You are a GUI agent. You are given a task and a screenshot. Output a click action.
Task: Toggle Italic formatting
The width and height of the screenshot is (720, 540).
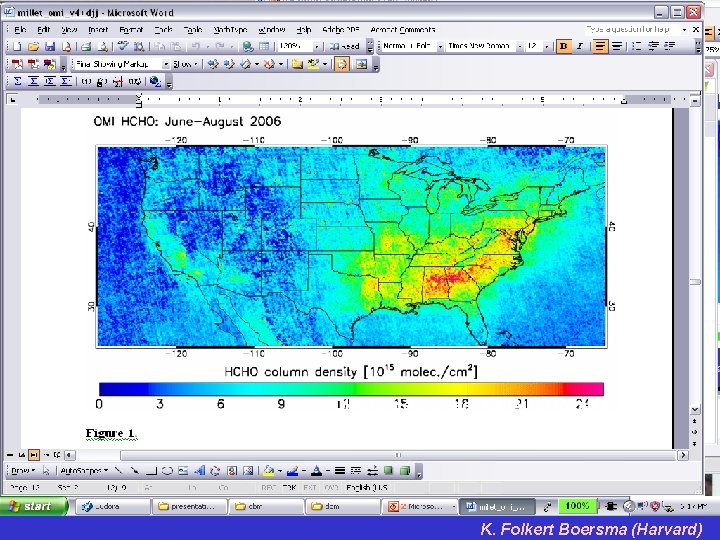point(580,46)
